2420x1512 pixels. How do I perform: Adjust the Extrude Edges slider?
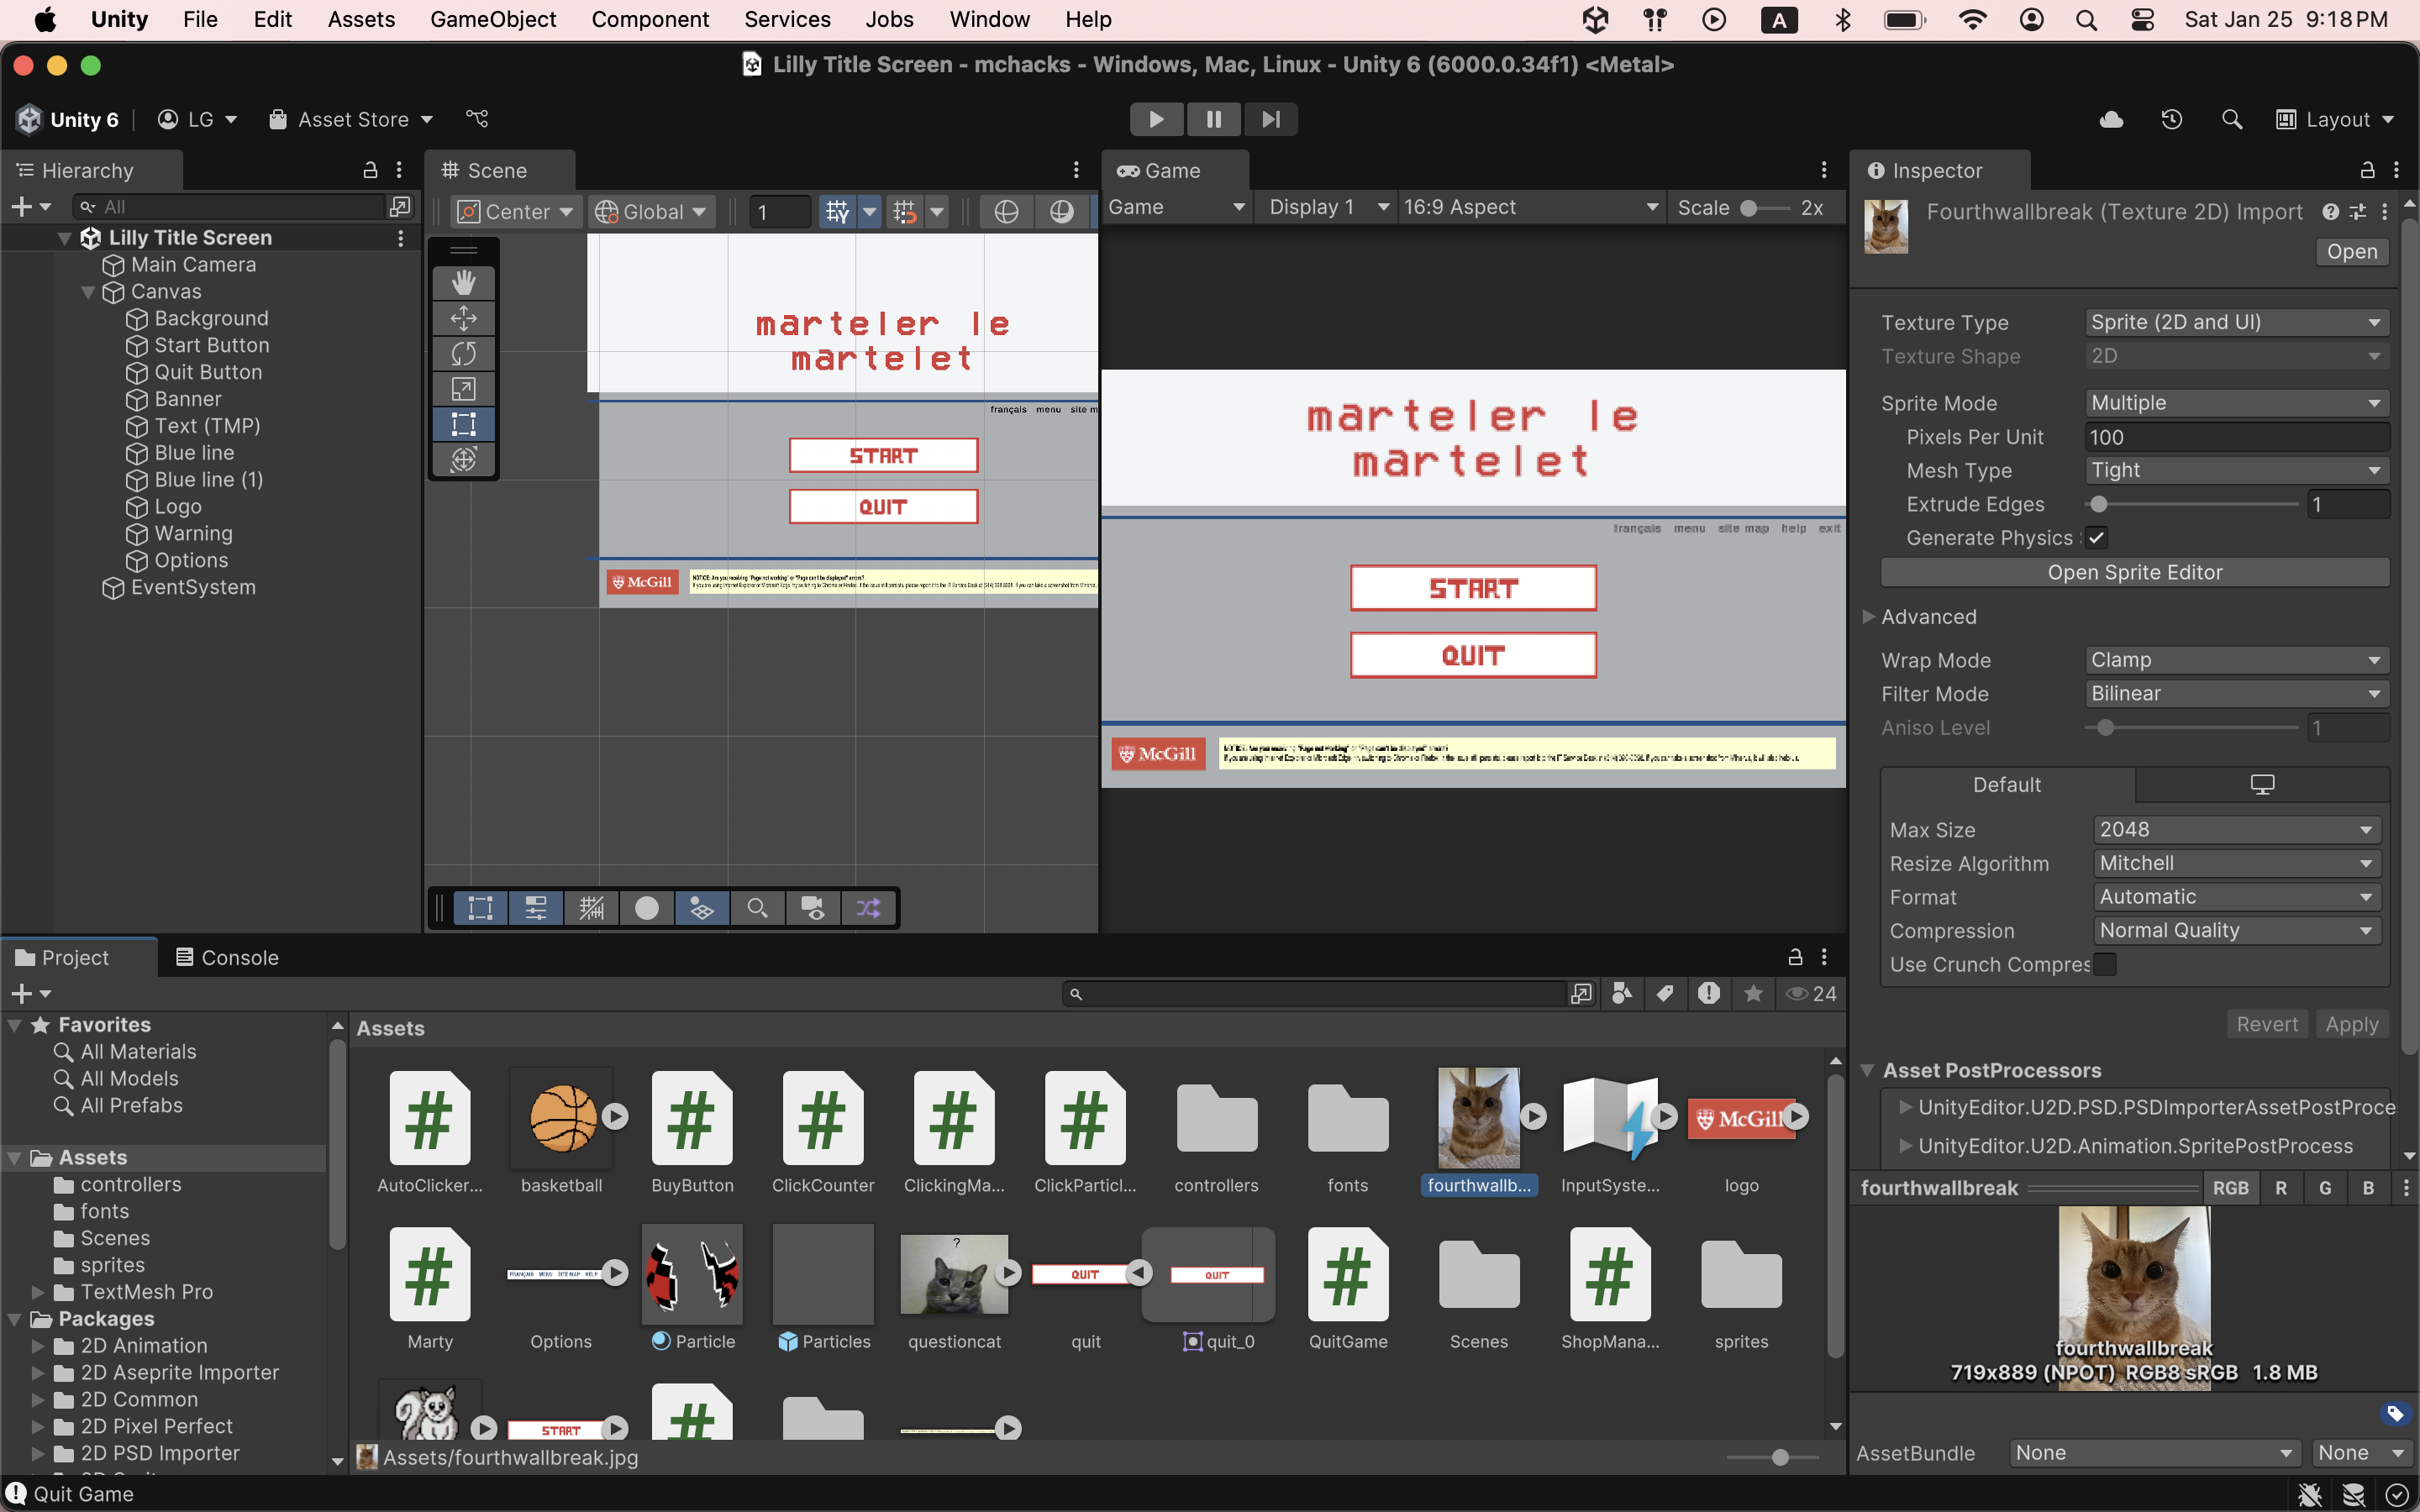[2100, 505]
